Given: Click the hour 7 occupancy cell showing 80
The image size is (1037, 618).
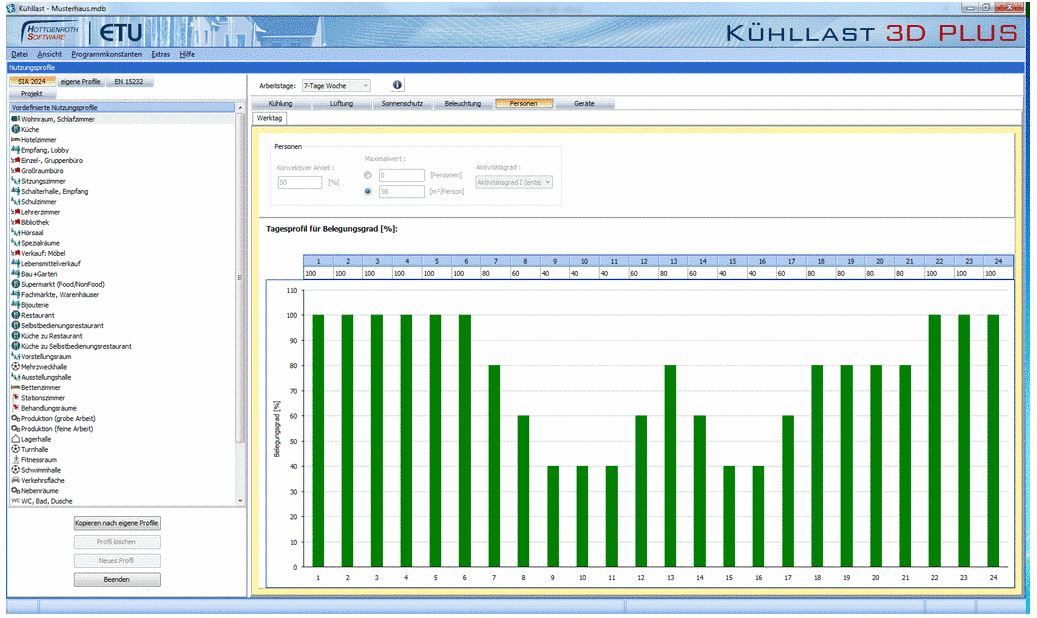Looking at the screenshot, I should coord(495,273).
